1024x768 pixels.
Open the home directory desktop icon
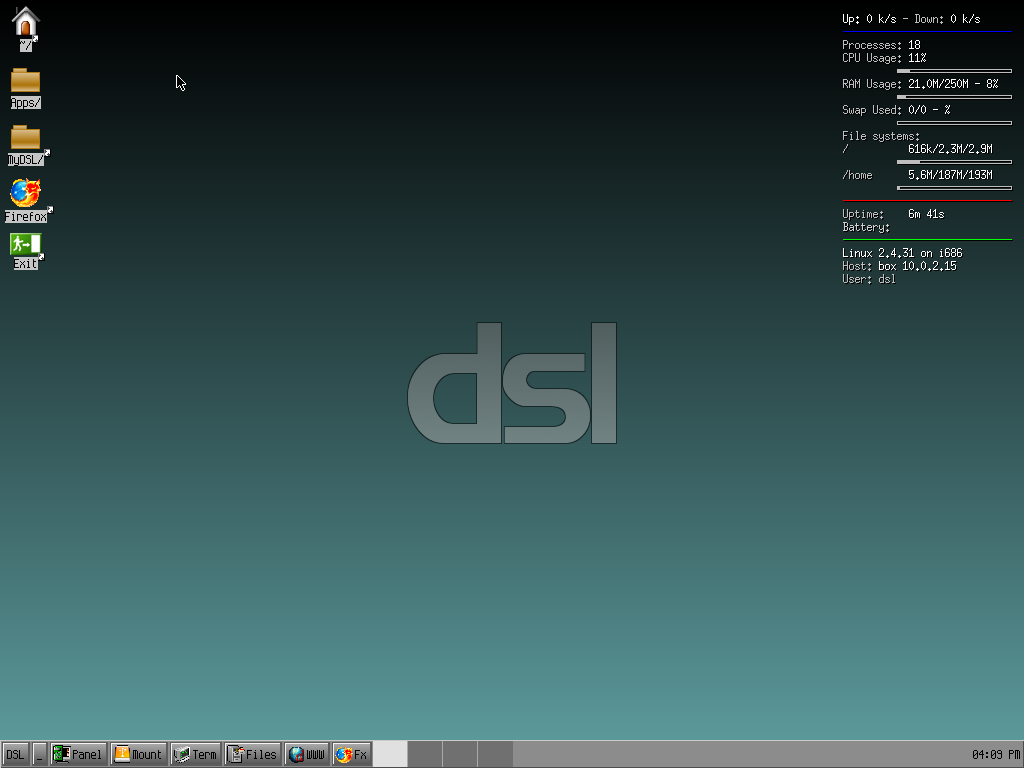(x=25, y=23)
